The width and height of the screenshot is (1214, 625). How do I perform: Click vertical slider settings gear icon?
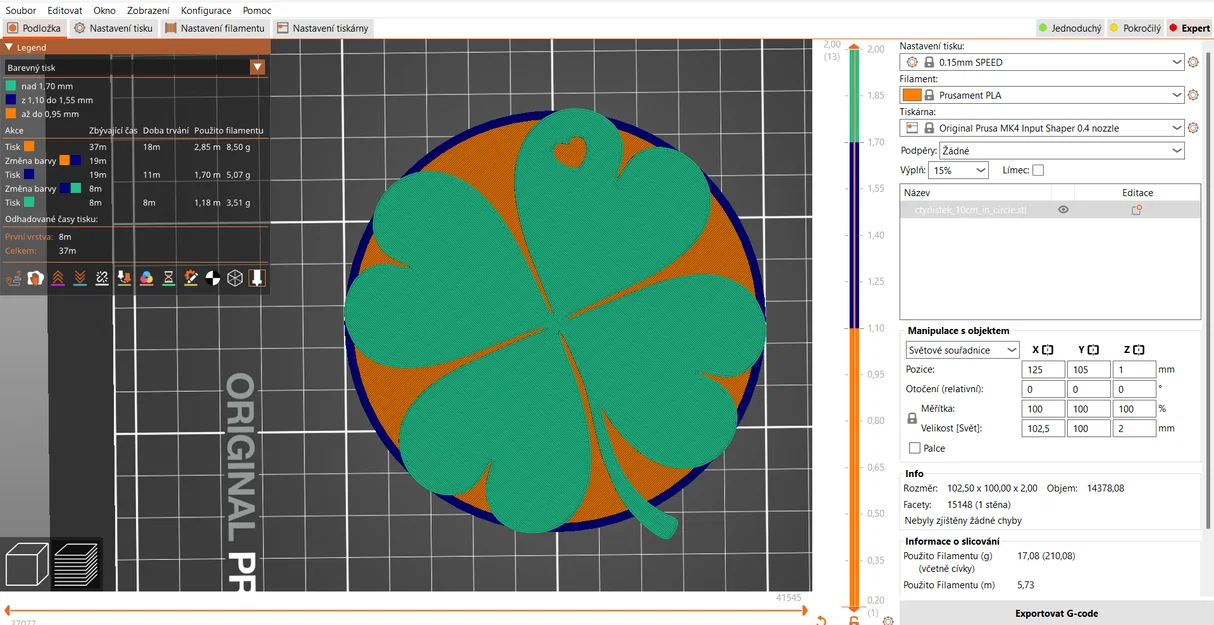click(889, 620)
